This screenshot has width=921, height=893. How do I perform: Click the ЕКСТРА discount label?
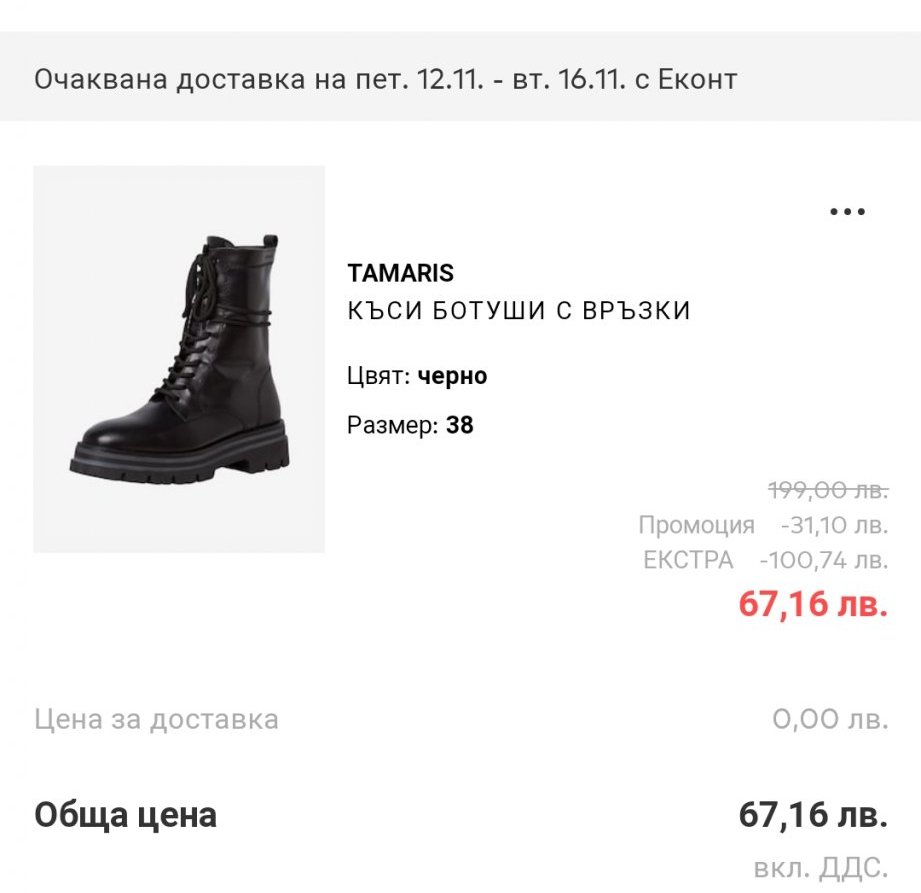pos(688,559)
